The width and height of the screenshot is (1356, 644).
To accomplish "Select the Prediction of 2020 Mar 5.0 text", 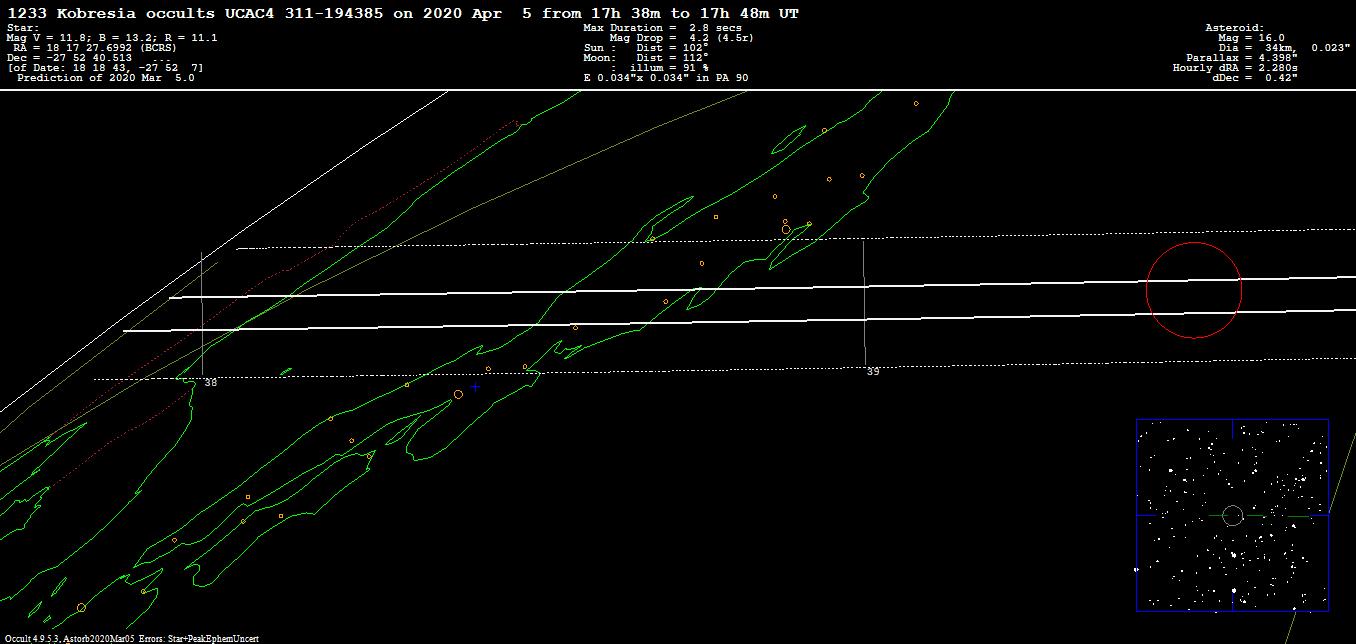I will tap(105, 78).
